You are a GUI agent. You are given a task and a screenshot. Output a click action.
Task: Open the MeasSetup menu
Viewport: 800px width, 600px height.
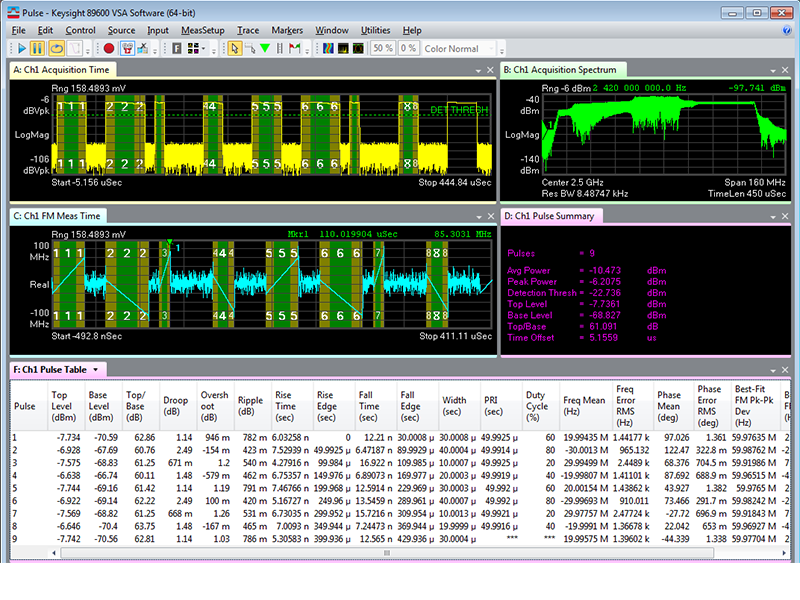[206, 30]
